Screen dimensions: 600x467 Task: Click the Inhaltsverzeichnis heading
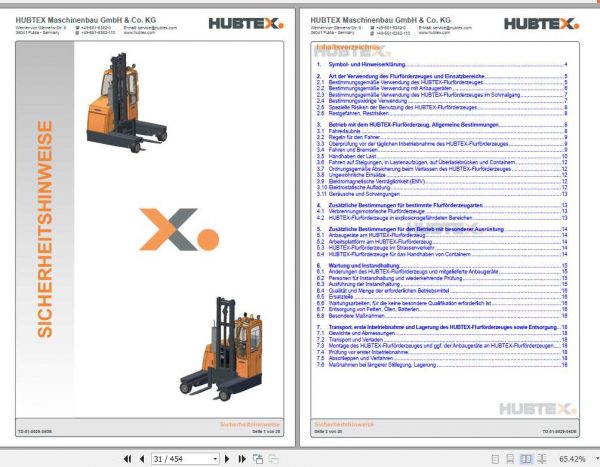point(347,47)
